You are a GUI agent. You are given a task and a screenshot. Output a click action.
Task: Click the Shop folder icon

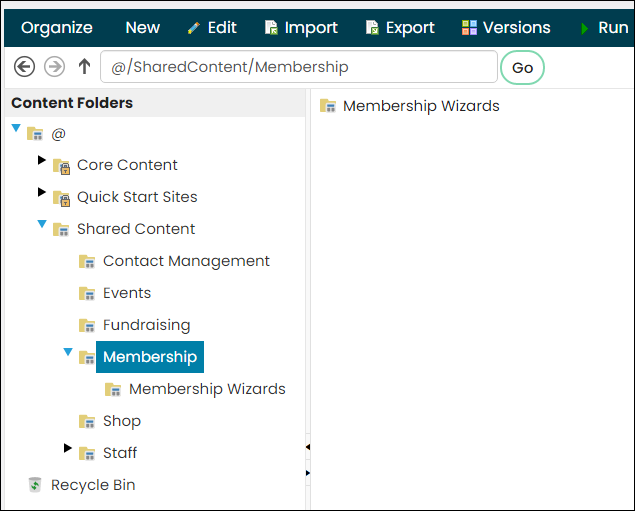87,421
